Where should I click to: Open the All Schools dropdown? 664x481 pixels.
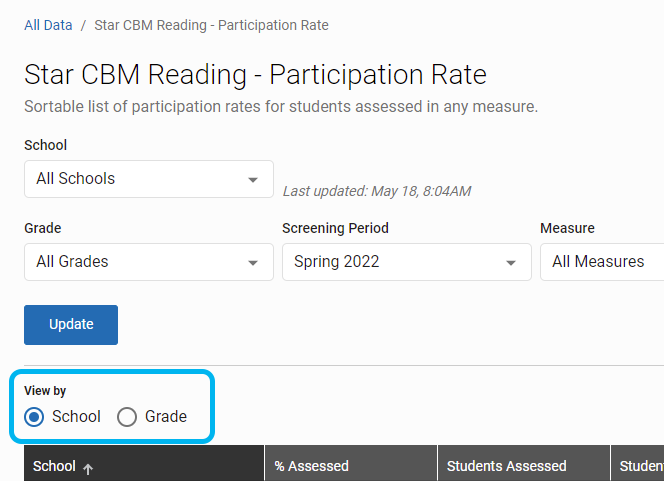point(149,179)
